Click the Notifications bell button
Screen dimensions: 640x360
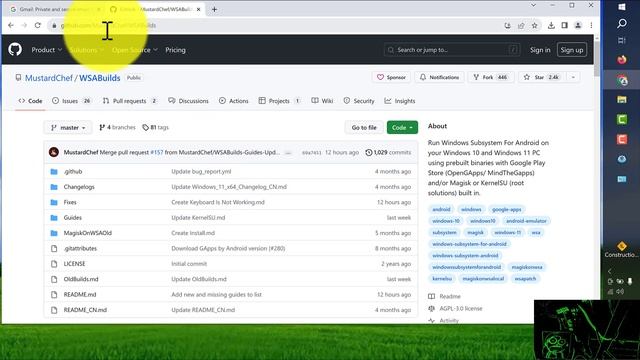pos(439,77)
